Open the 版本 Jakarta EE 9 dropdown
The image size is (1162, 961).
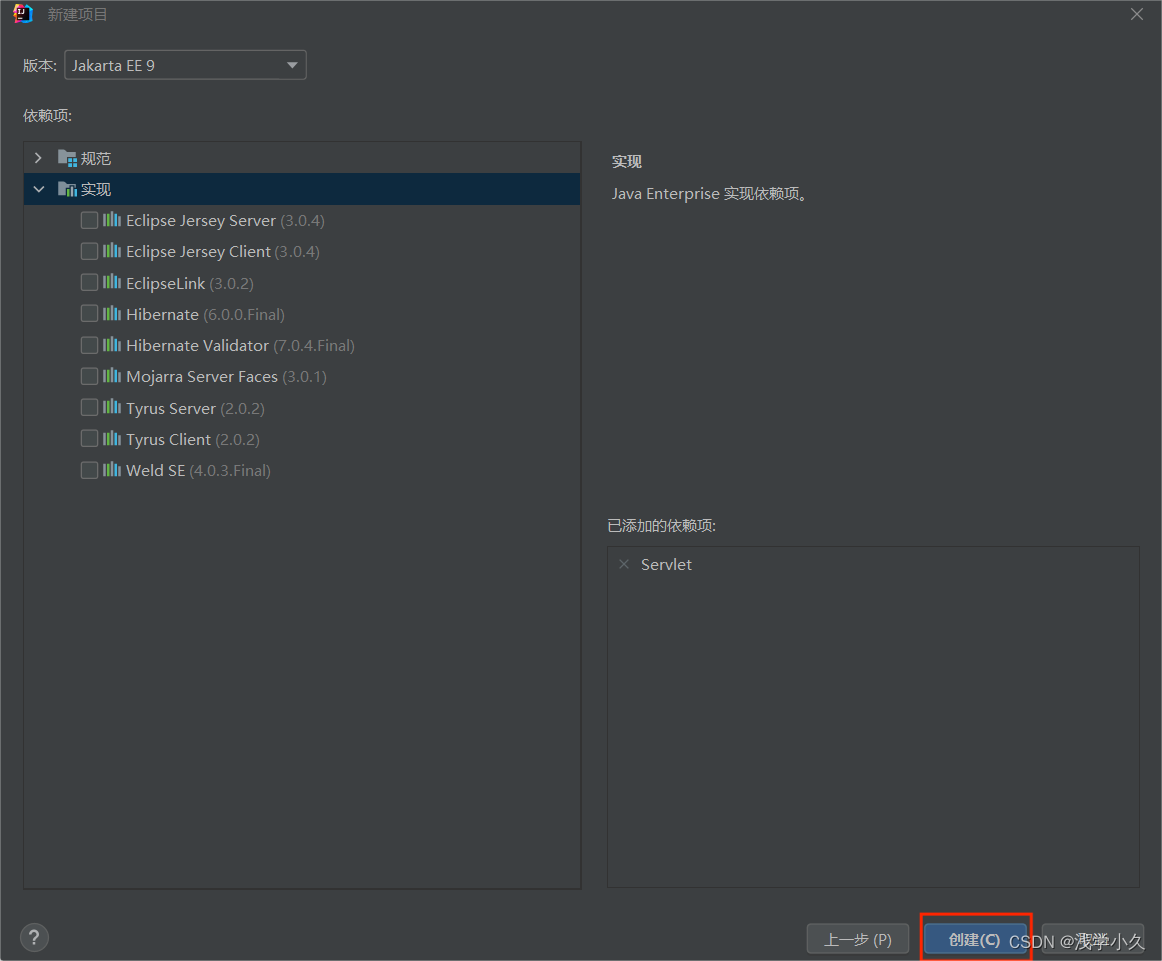[185, 65]
